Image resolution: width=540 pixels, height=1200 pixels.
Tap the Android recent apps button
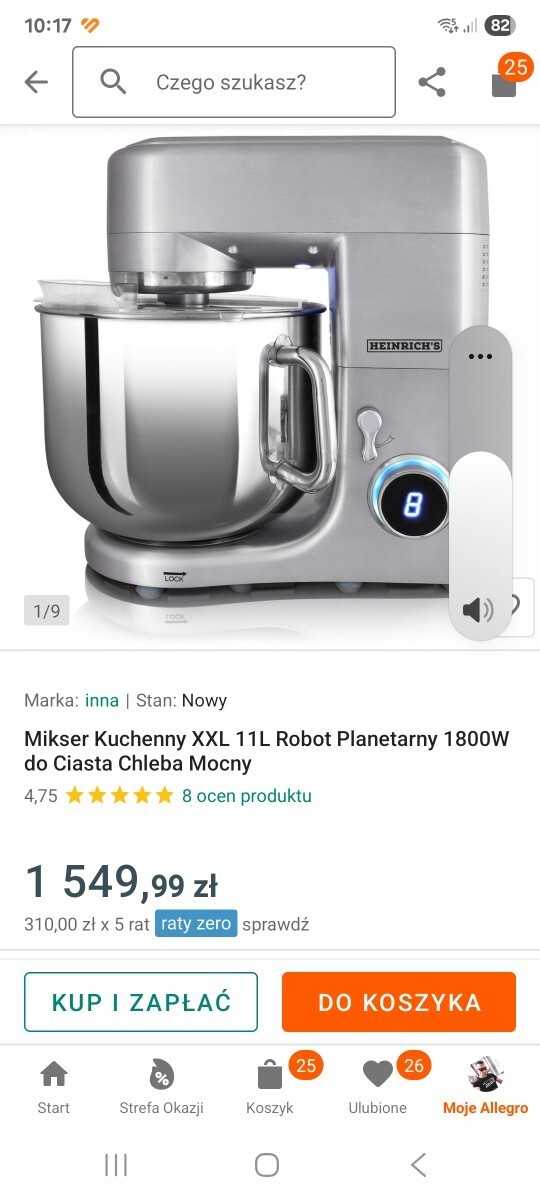coord(116,1164)
